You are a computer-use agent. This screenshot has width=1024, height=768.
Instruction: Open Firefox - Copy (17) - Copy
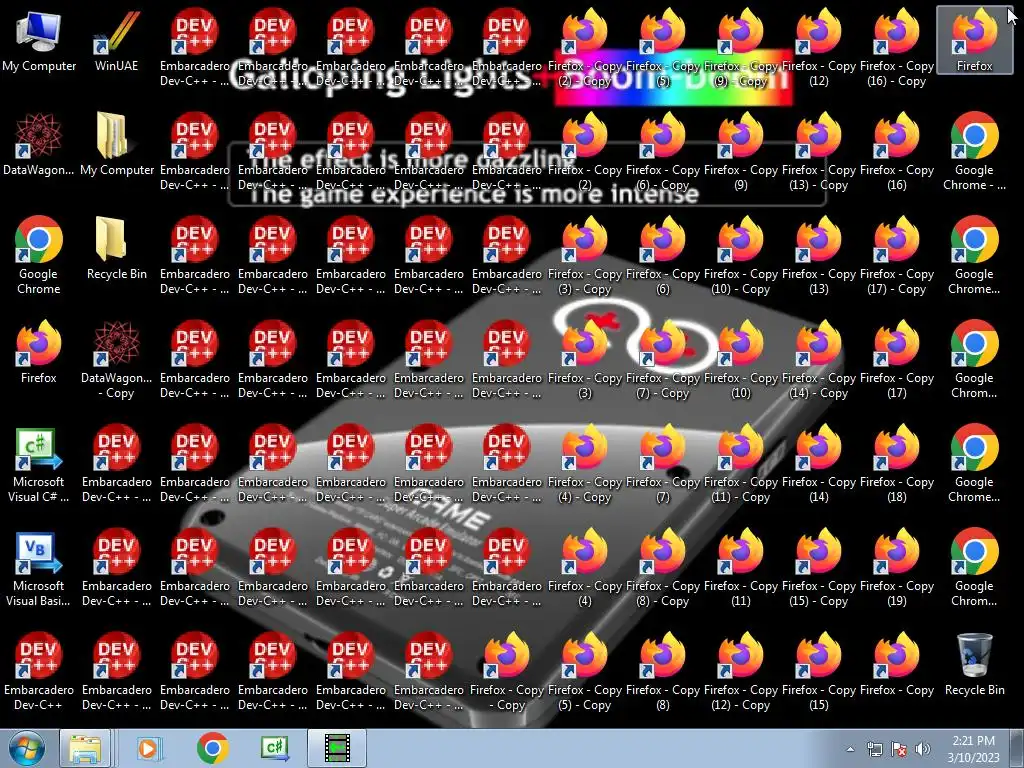click(896, 257)
